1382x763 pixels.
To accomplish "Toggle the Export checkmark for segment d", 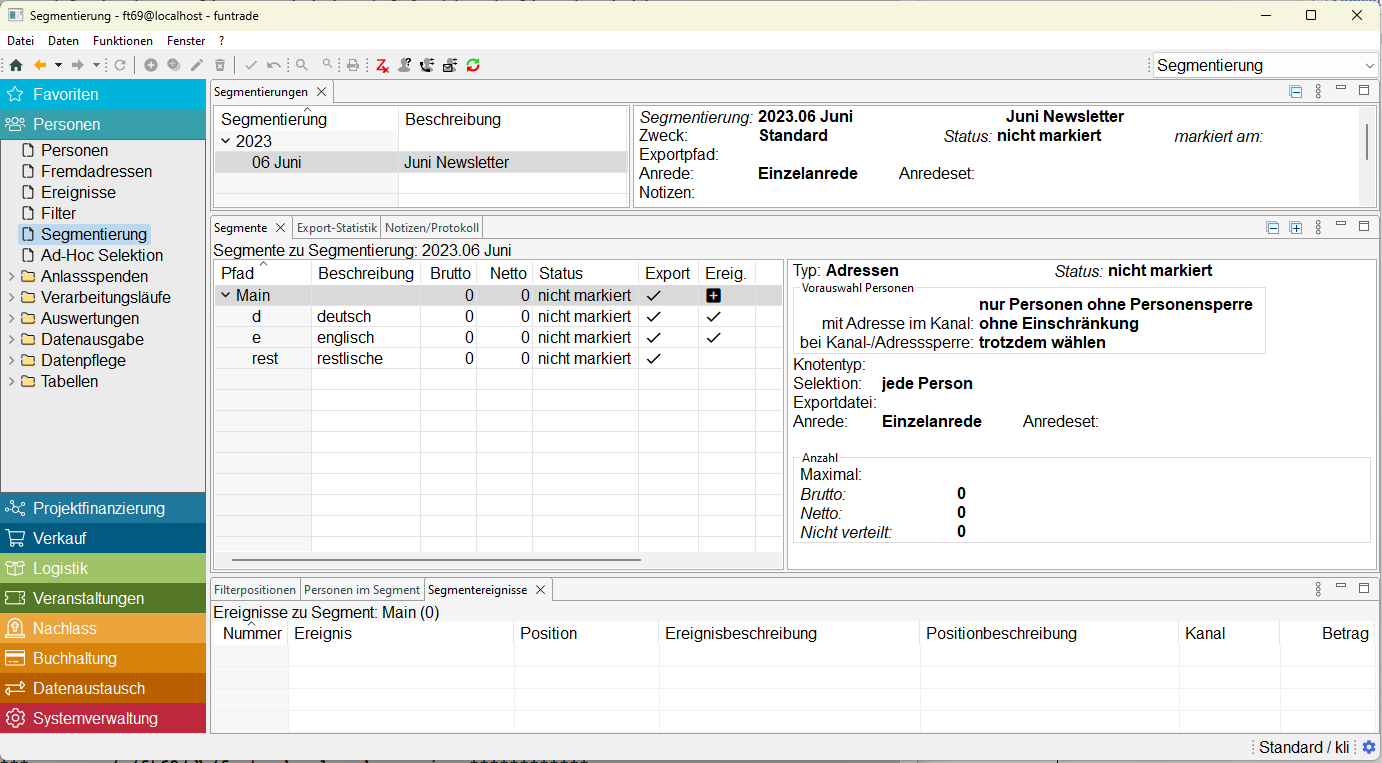I will click(654, 317).
